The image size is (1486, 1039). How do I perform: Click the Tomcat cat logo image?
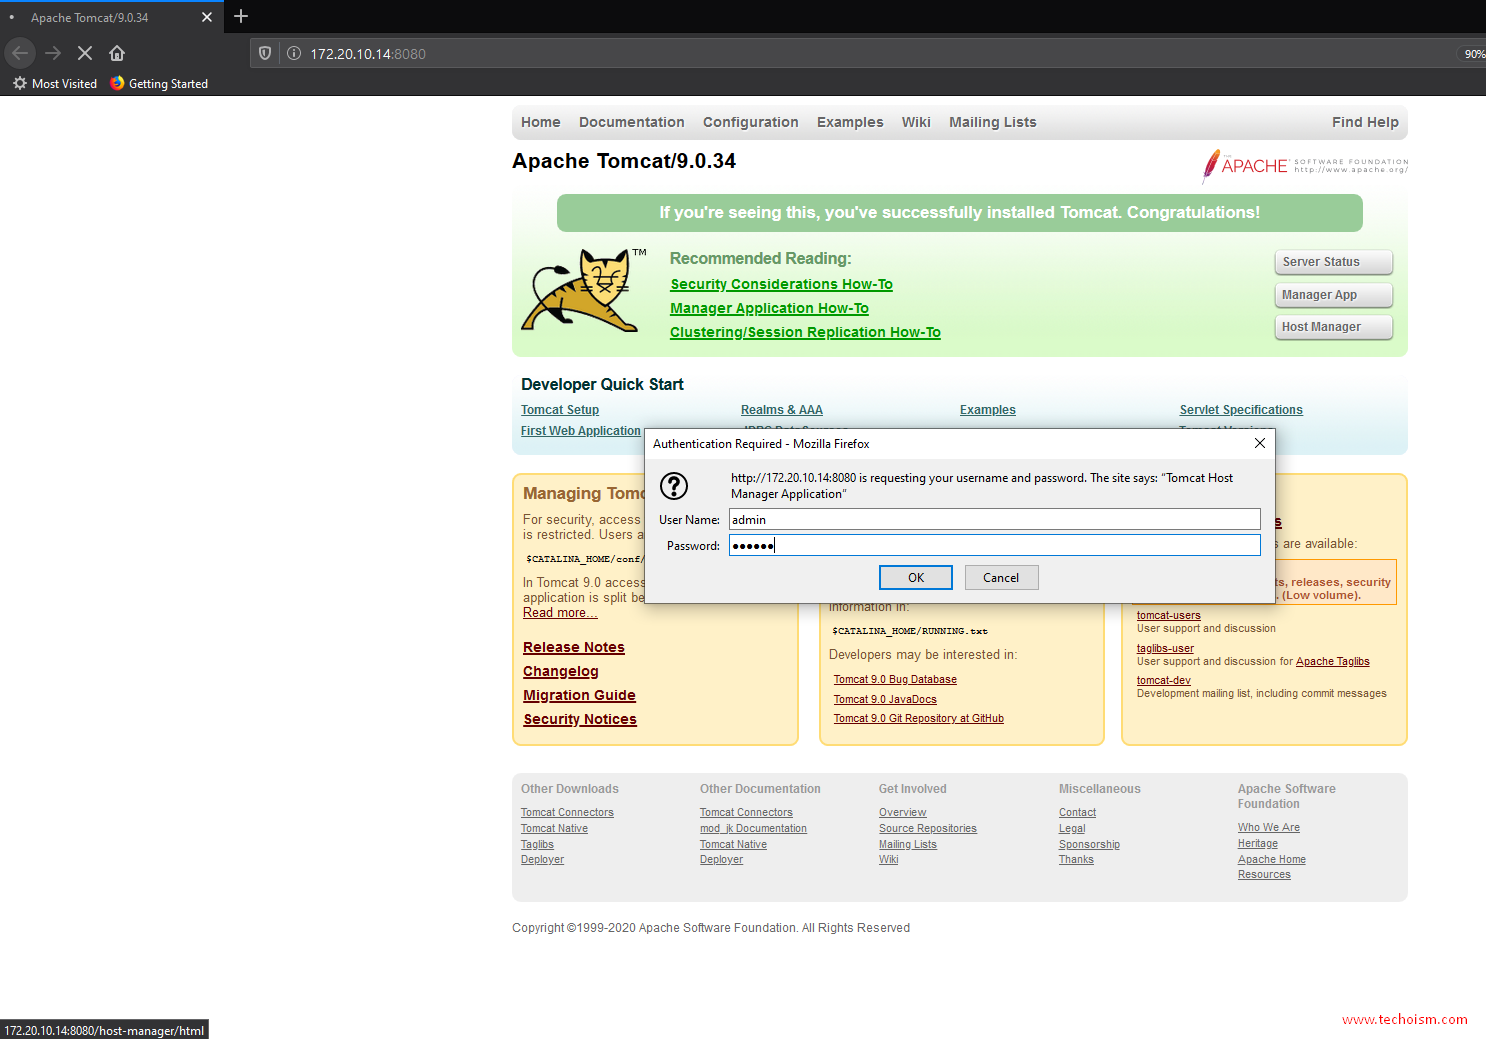(x=584, y=291)
